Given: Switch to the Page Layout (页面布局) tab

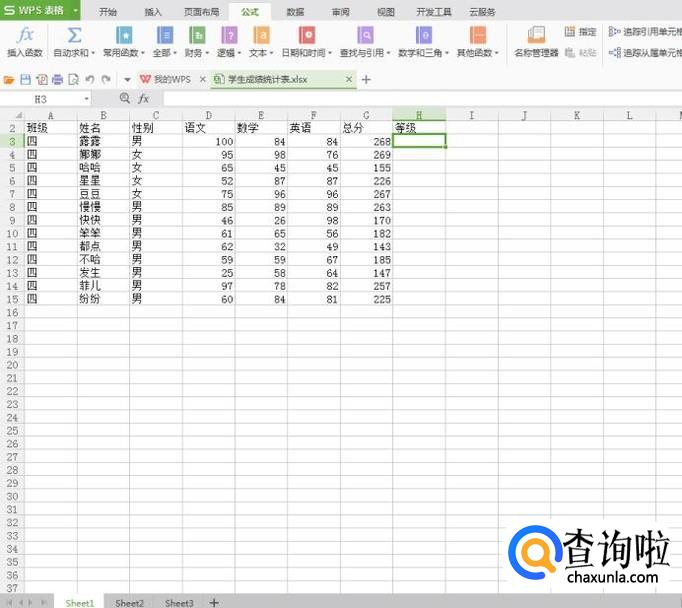Looking at the screenshot, I should coord(201,12).
